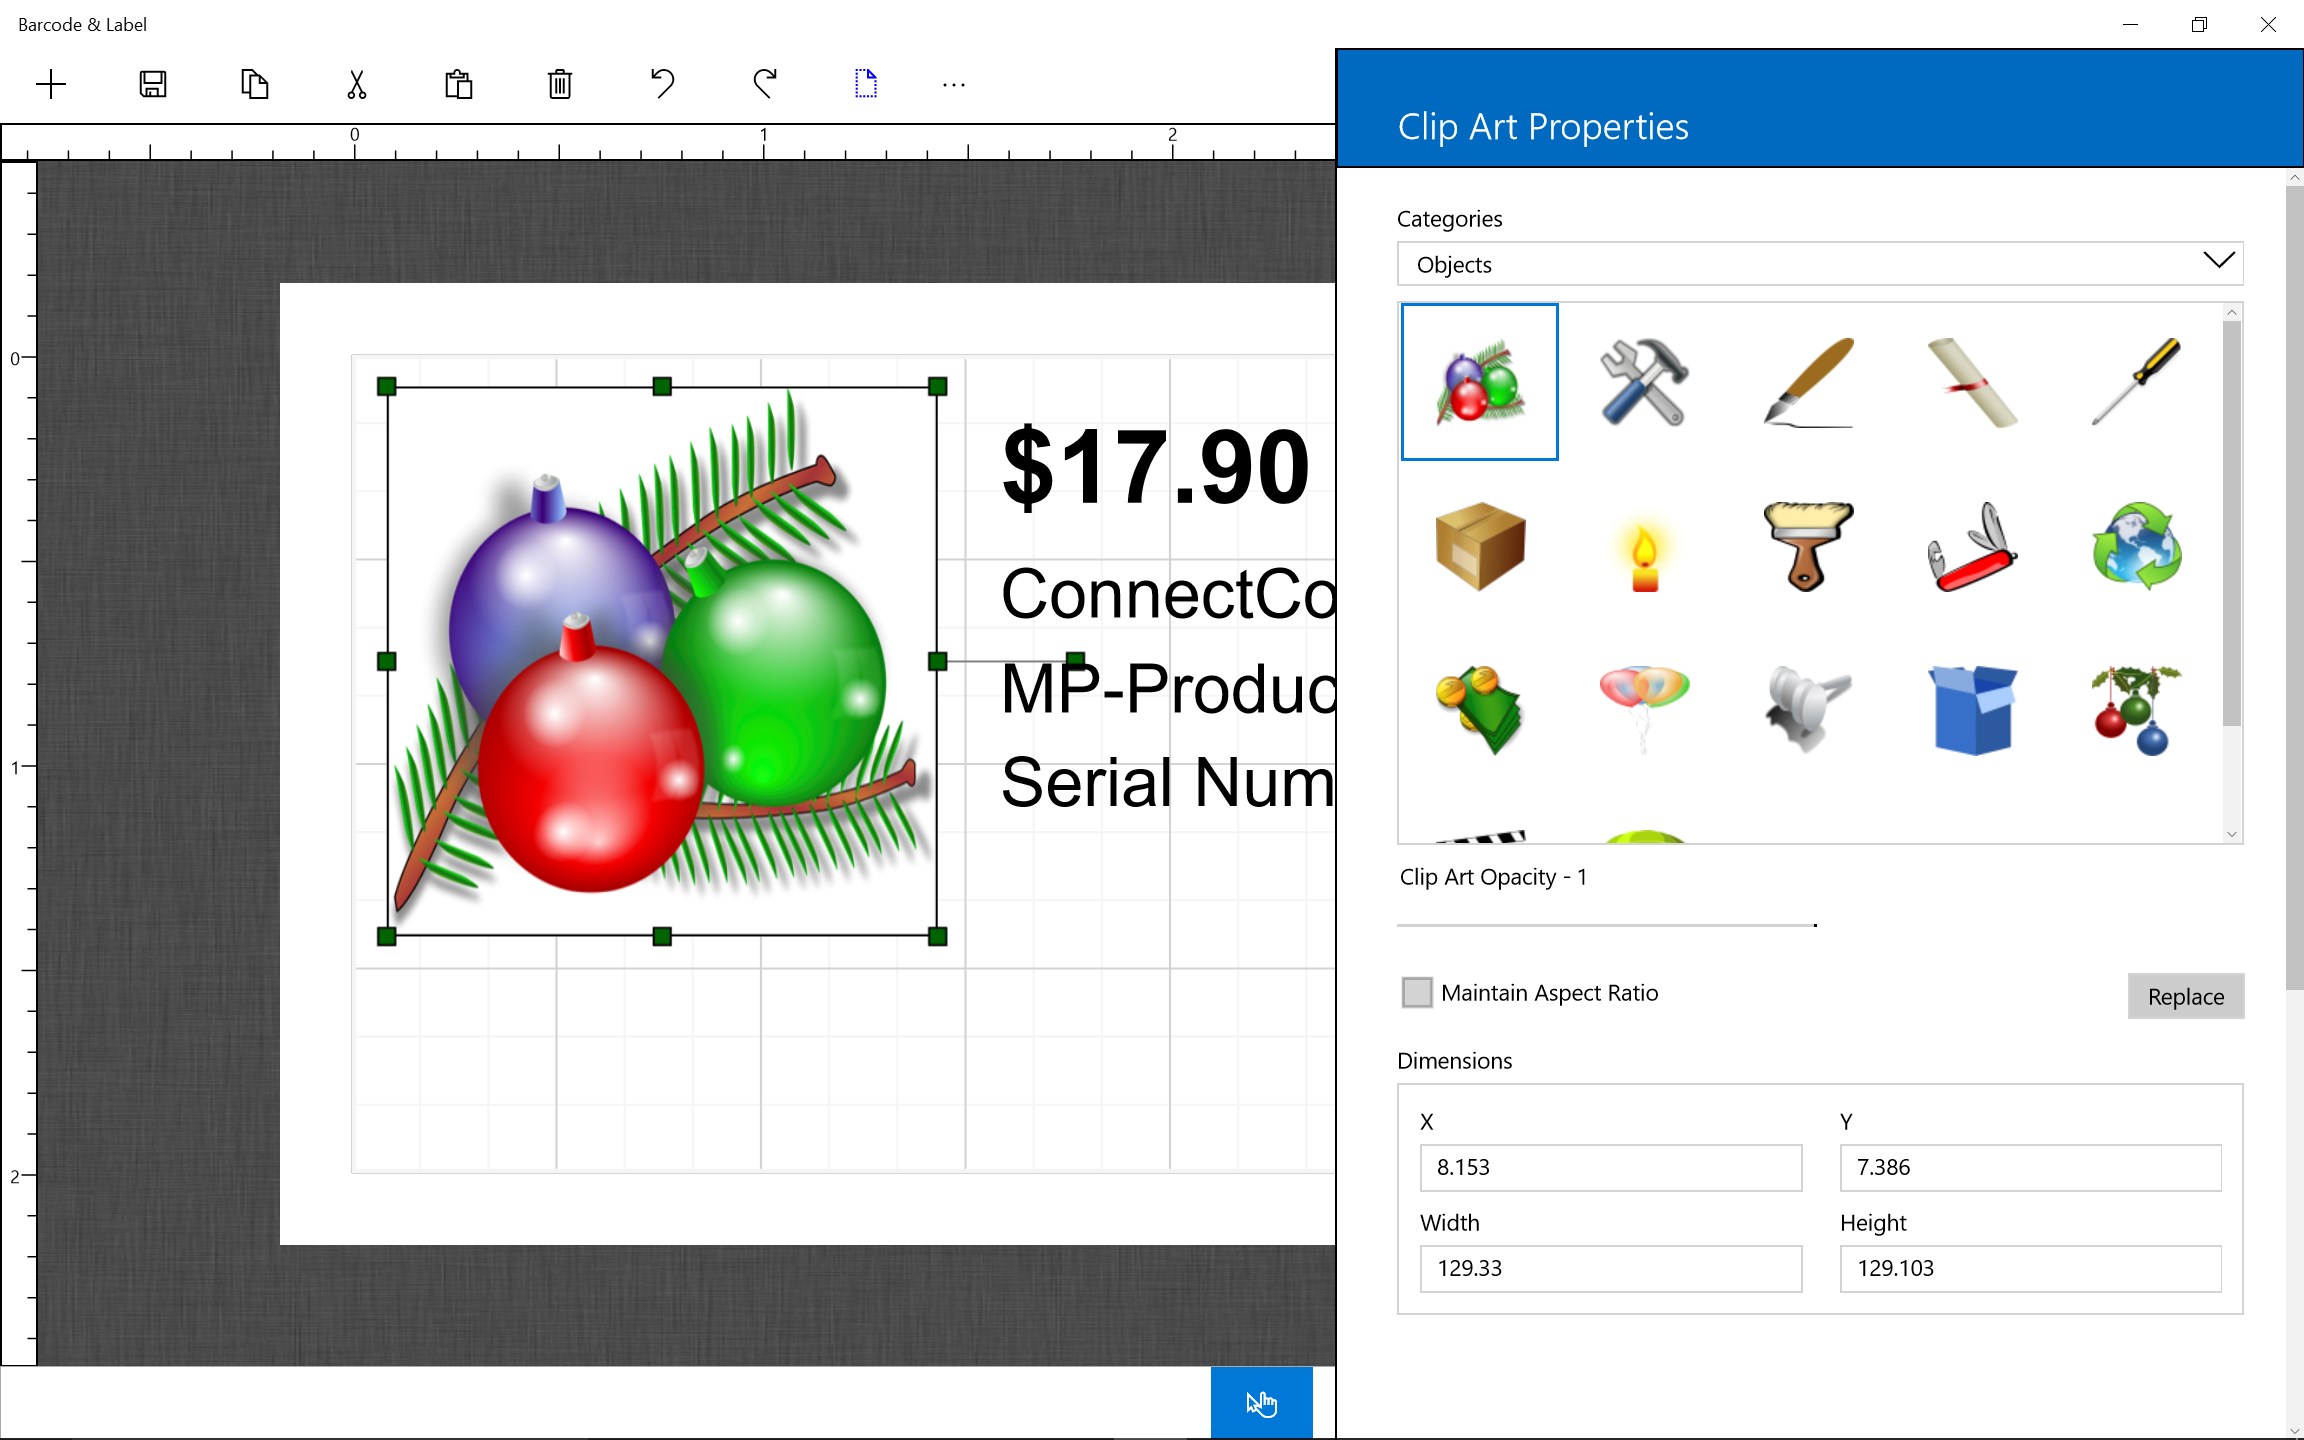This screenshot has height=1440, width=2304.
Task: Click the Width input field
Action: coord(1610,1268)
